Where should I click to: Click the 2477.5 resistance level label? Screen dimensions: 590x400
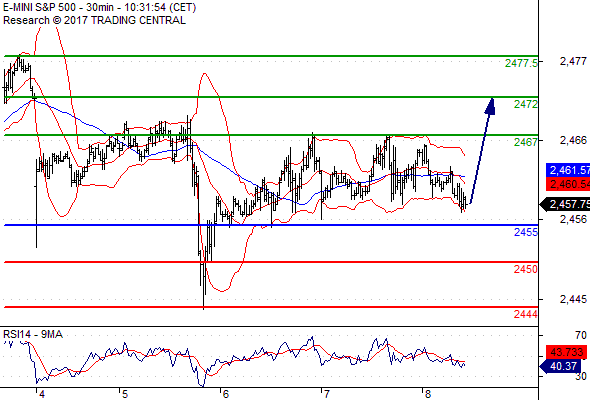coord(522,63)
